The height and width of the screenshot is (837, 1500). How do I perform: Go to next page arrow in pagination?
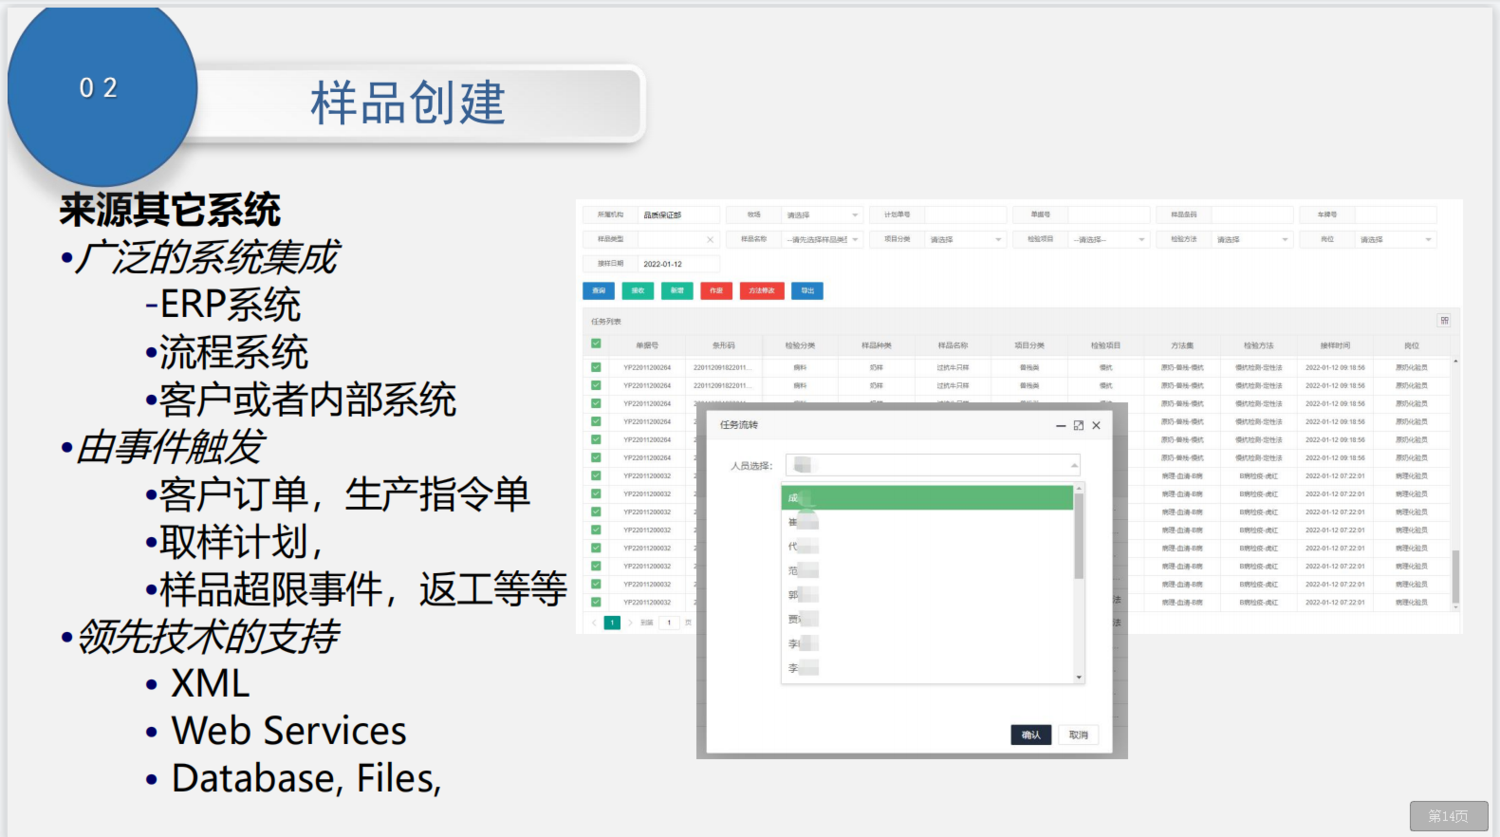630,622
